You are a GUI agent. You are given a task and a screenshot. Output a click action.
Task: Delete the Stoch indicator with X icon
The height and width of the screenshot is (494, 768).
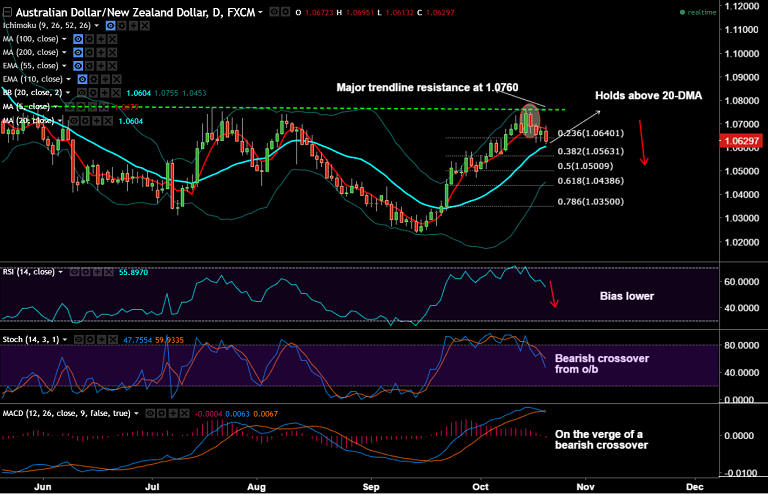[x=113, y=340]
